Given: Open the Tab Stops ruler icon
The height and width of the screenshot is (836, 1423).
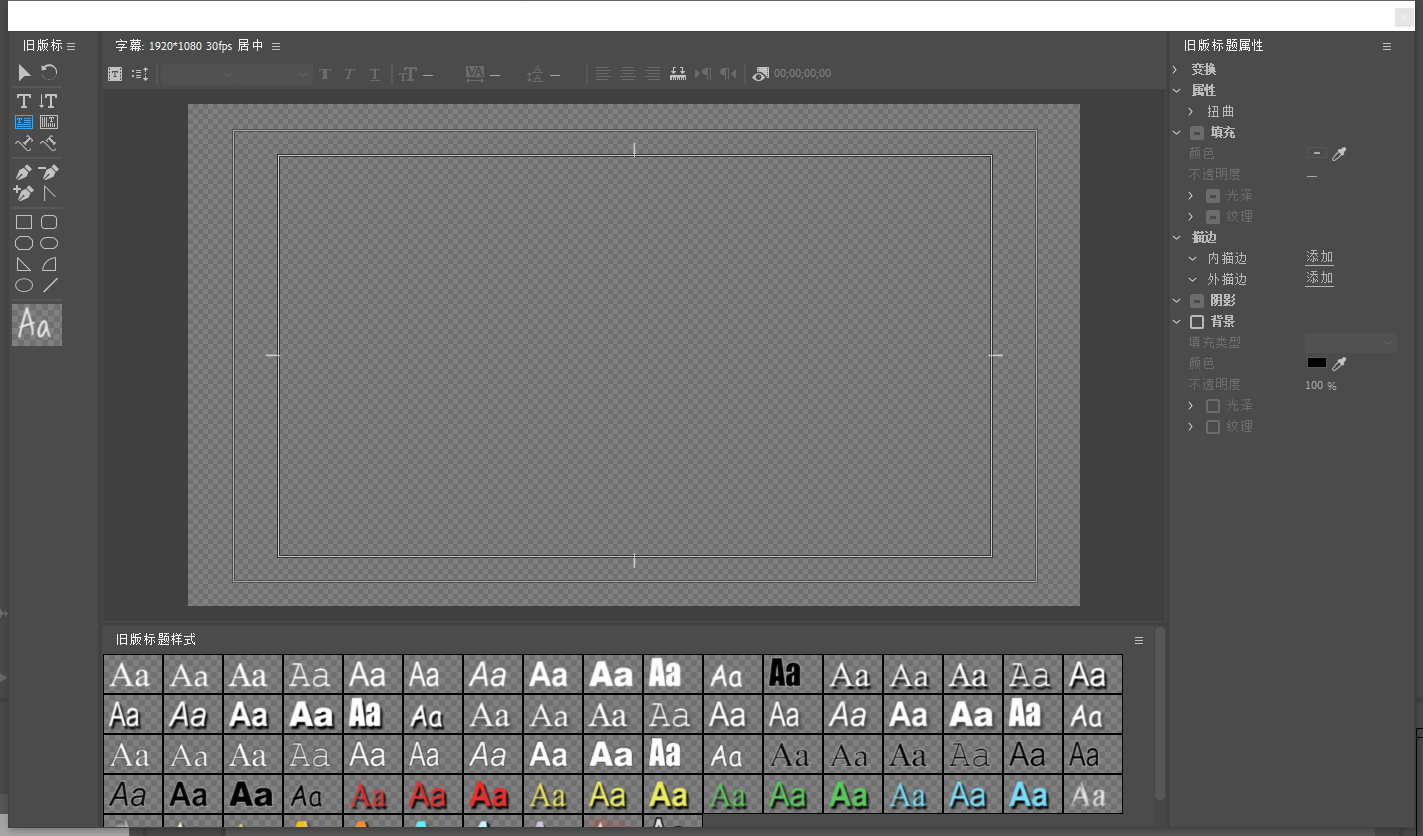Looking at the screenshot, I should (678, 74).
